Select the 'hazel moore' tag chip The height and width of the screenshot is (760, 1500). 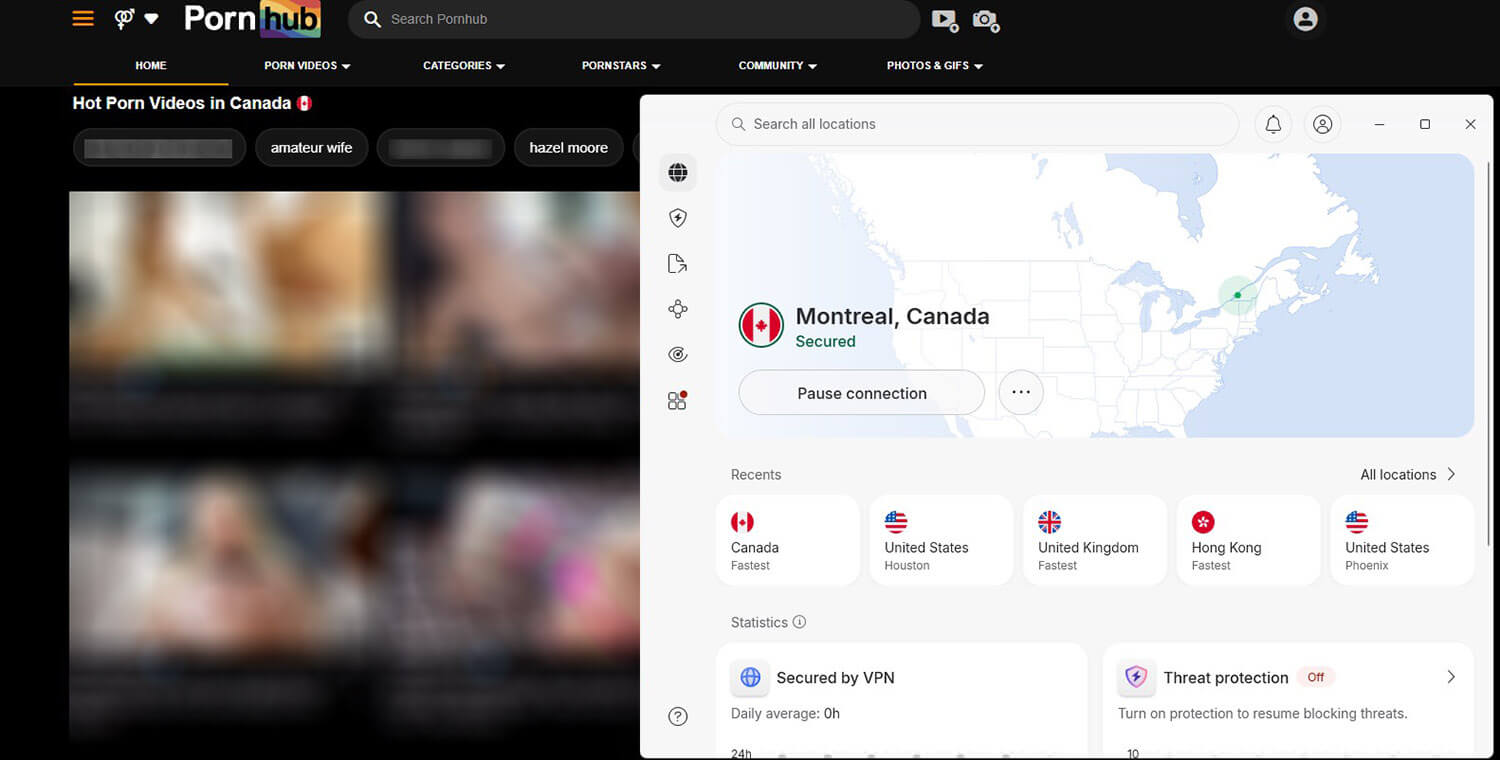pyautogui.click(x=568, y=148)
